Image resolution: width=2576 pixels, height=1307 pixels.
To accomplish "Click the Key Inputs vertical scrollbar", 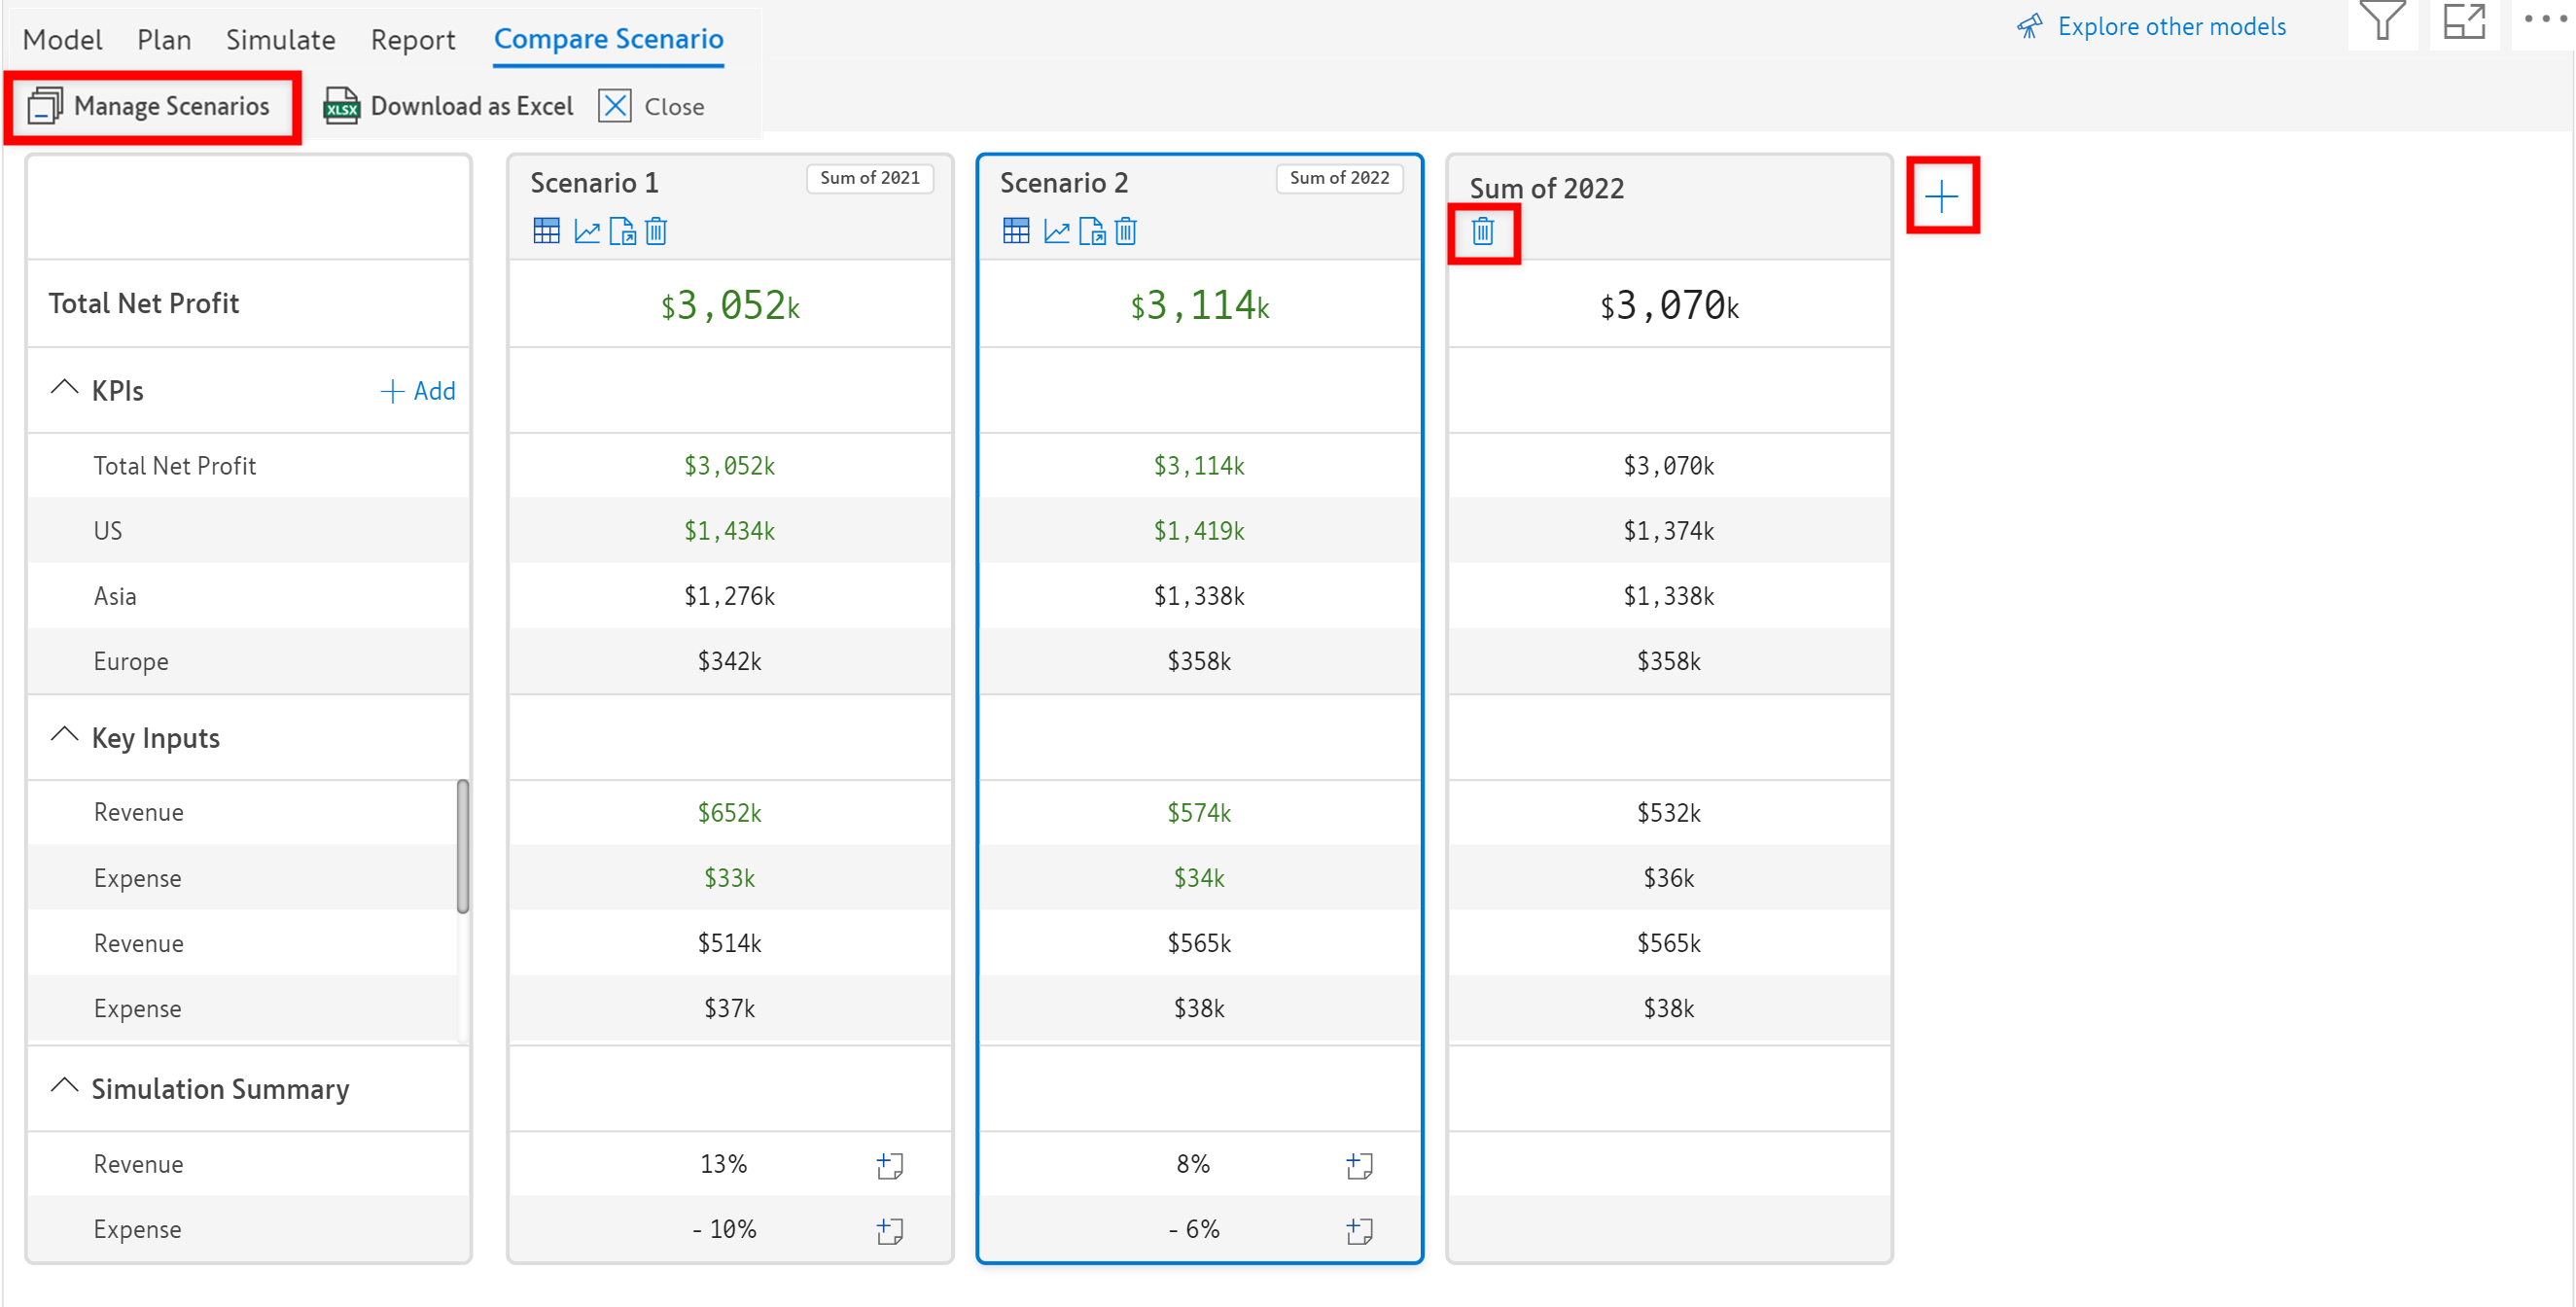I will (x=462, y=846).
